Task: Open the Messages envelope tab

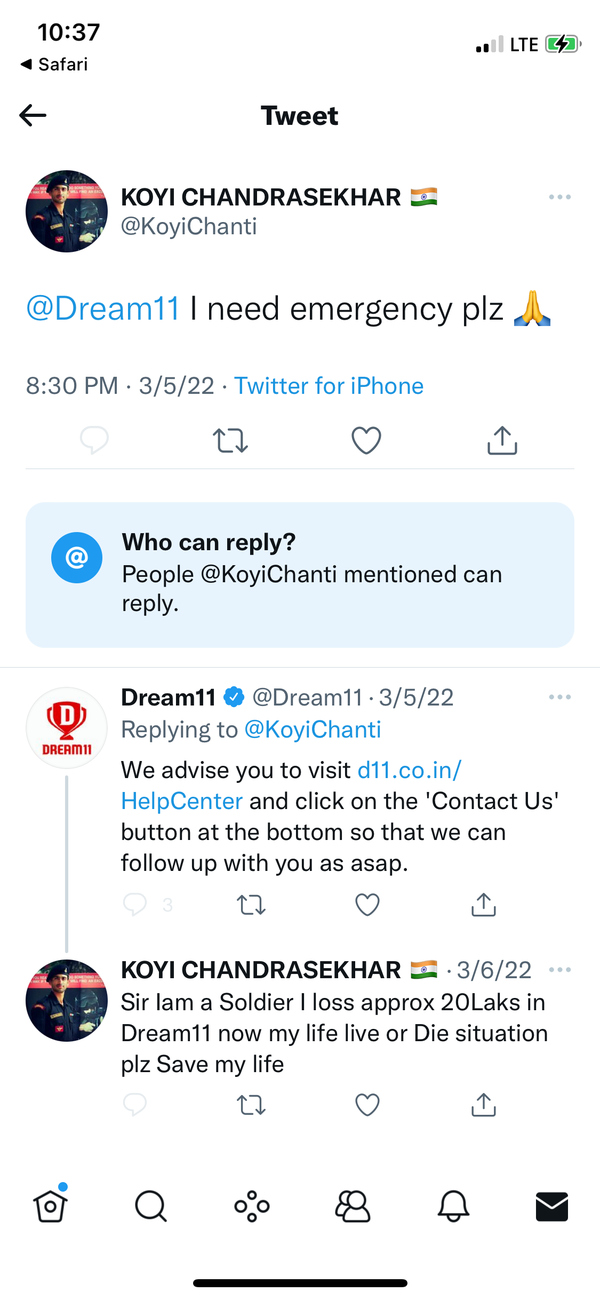Action: [x=552, y=1207]
